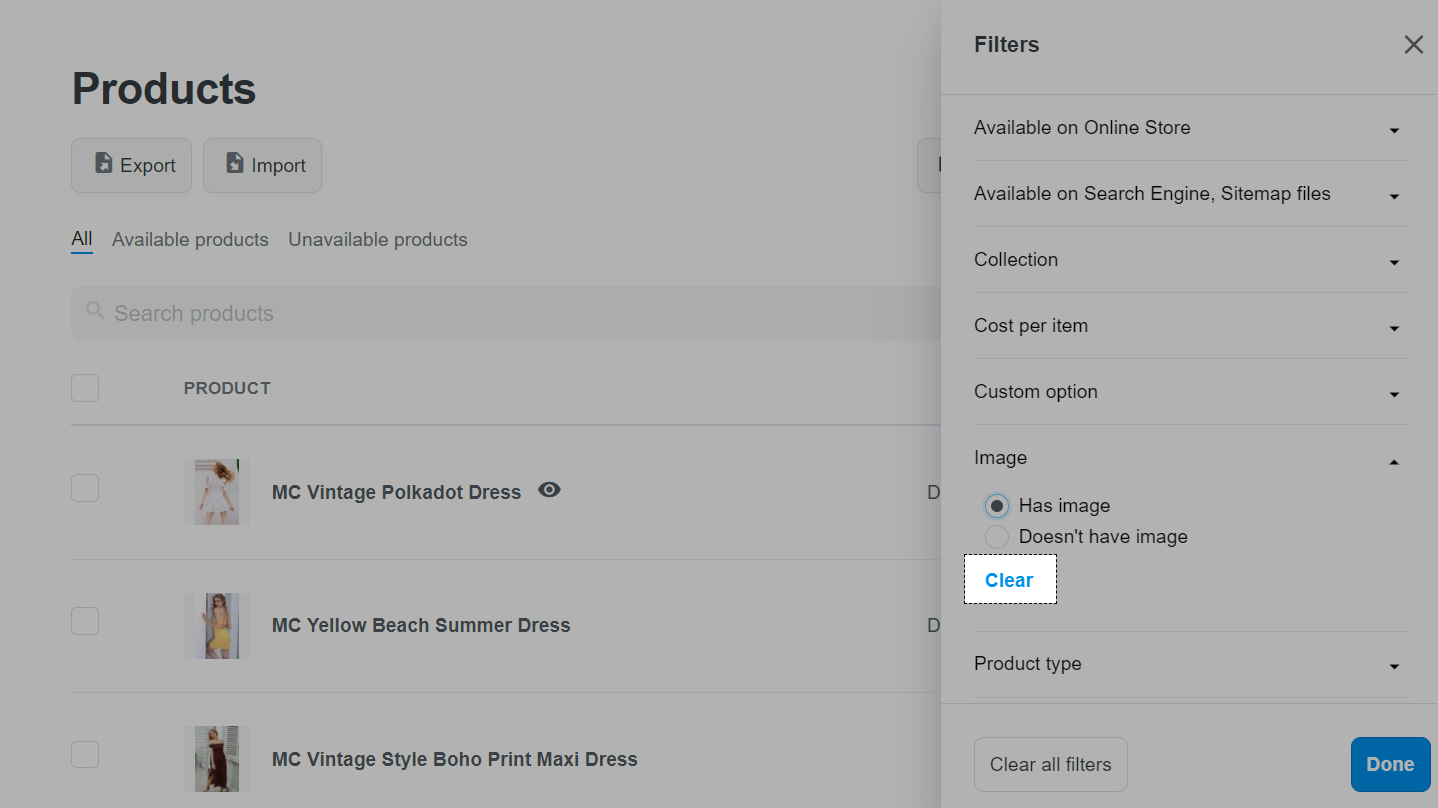Open the MC Yellow Beach Summer Dress thumbnail
This screenshot has height=808, width=1438.
pos(217,626)
